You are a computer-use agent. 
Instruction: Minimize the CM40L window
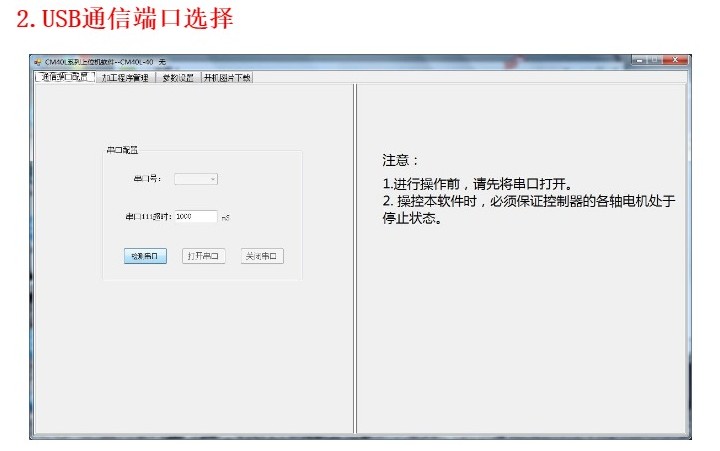pyautogui.click(x=640, y=61)
